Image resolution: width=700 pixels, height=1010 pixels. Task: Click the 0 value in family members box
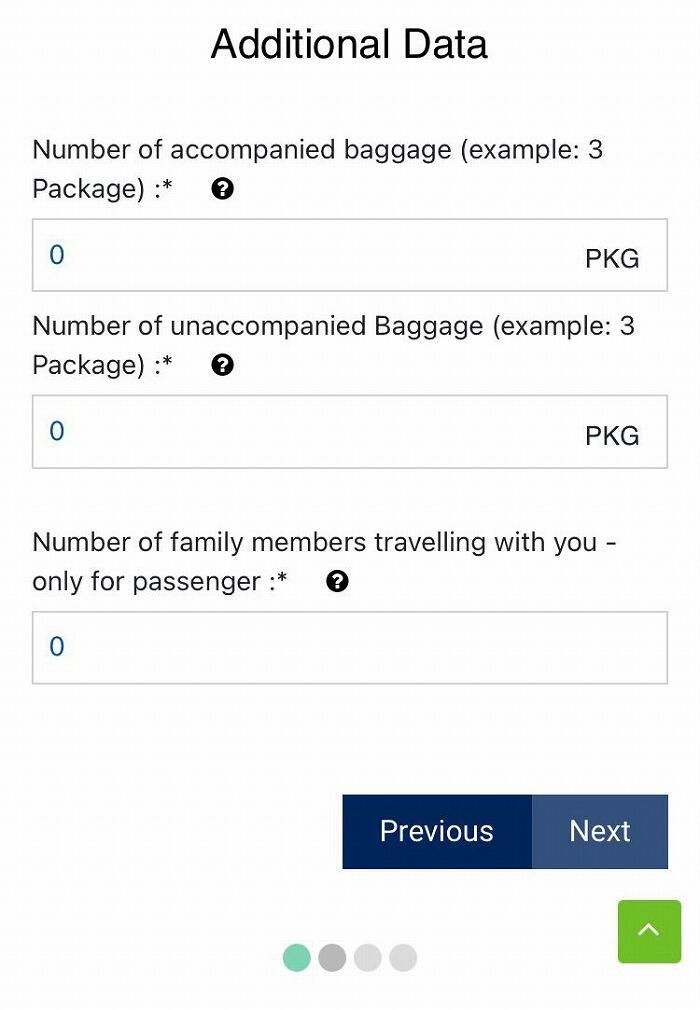pos(57,647)
